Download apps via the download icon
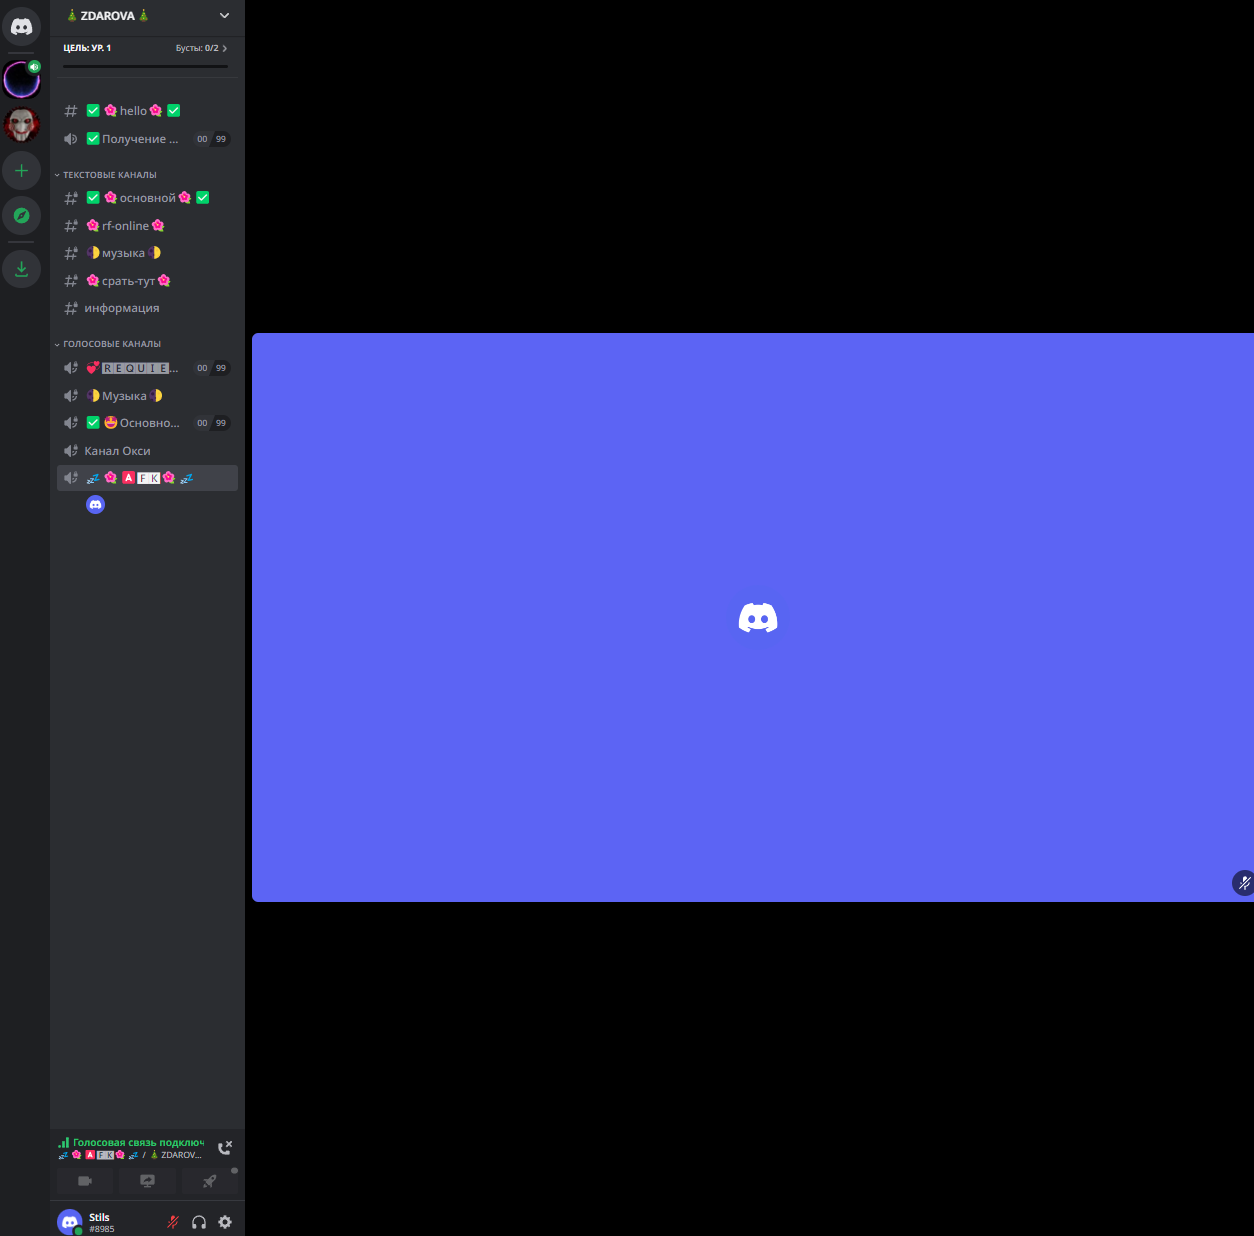The width and height of the screenshot is (1254, 1236). tap(21, 269)
